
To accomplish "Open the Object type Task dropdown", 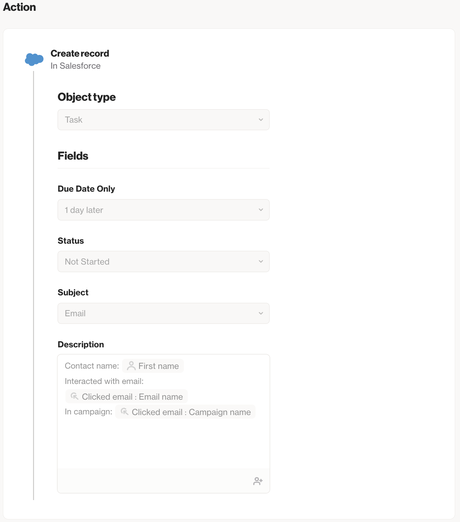I will 163,120.
